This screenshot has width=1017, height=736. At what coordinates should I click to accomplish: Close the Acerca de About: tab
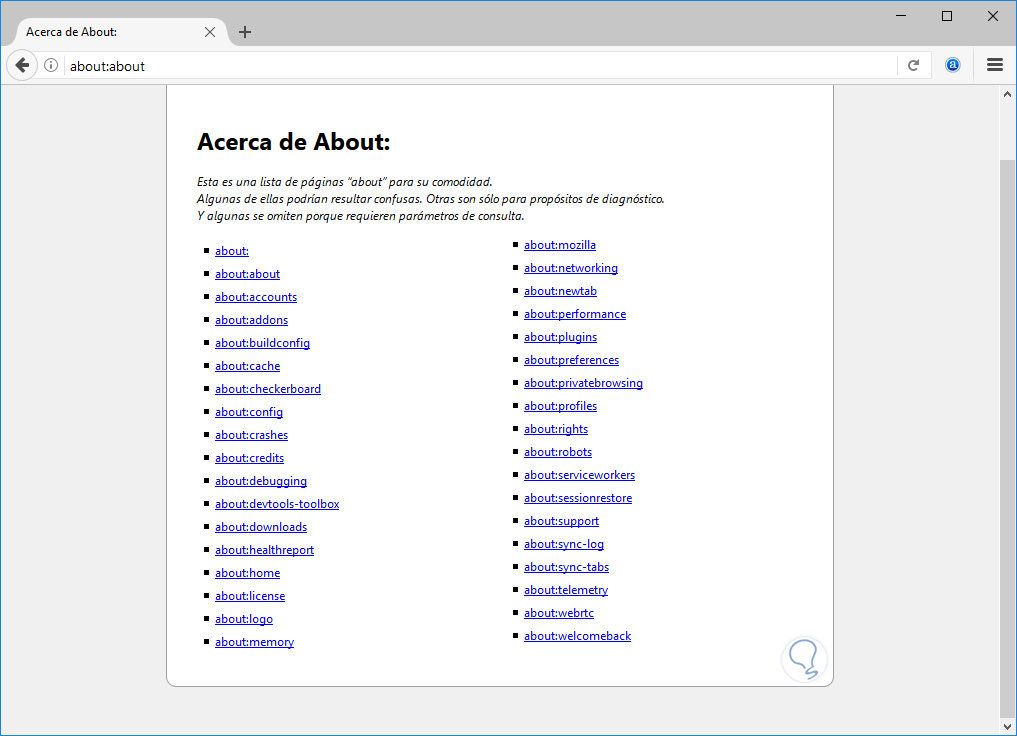[x=209, y=32]
